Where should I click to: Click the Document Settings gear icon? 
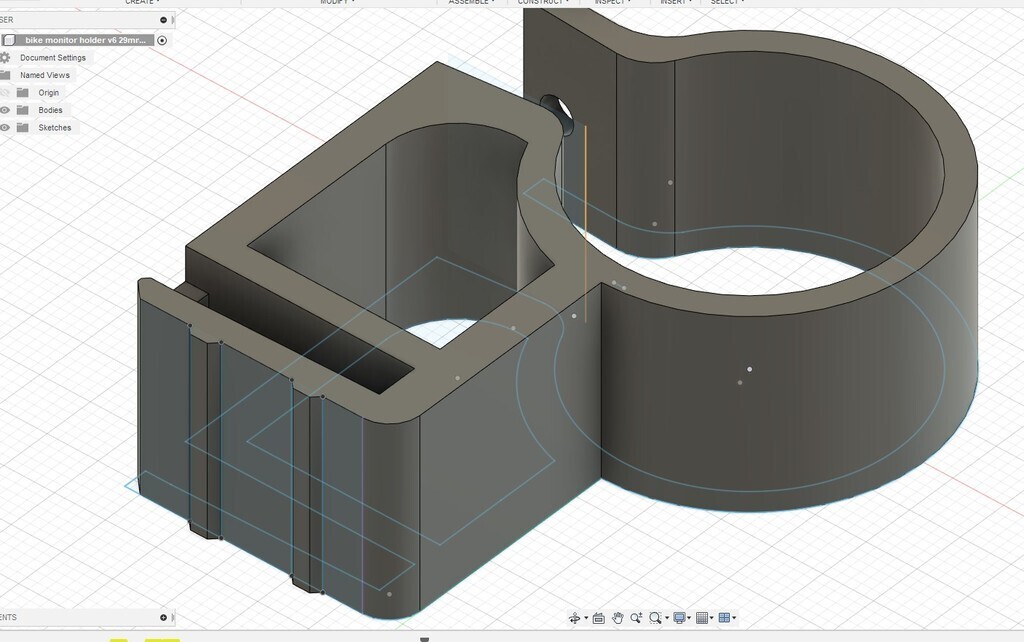pyautogui.click(x=5, y=57)
